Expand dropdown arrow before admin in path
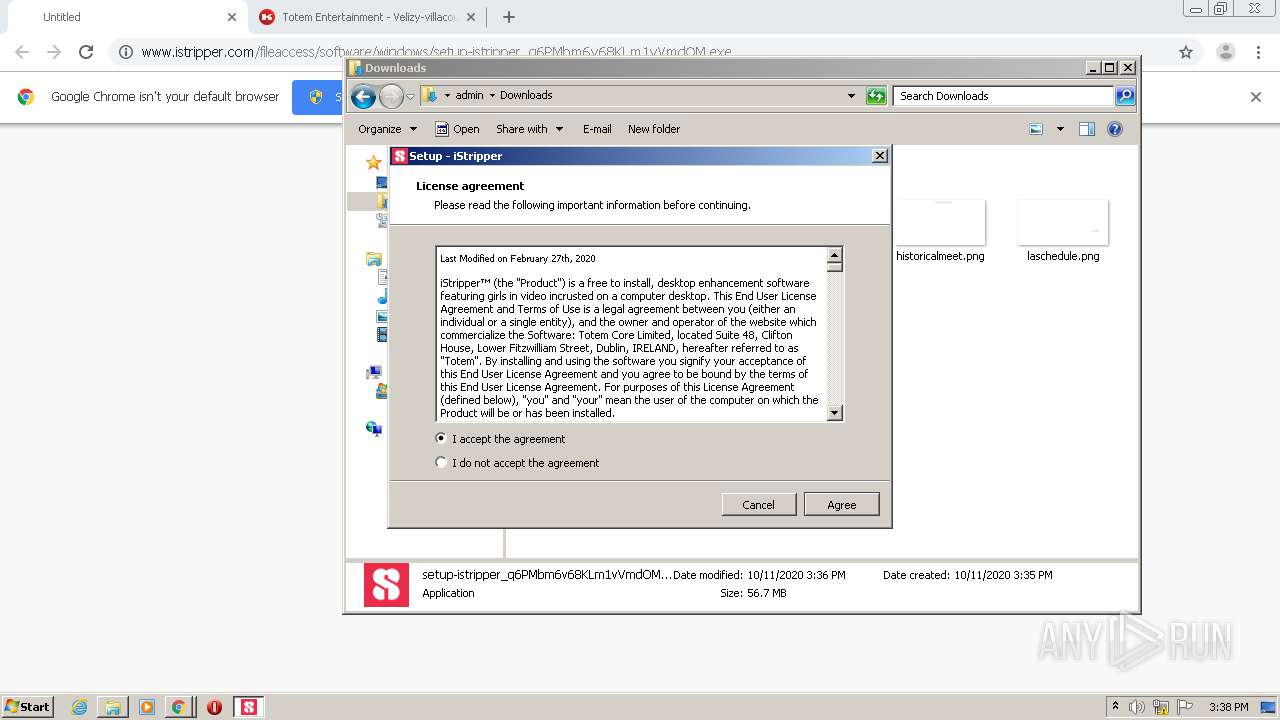This screenshot has width=1280, height=720. pos(447,96)
